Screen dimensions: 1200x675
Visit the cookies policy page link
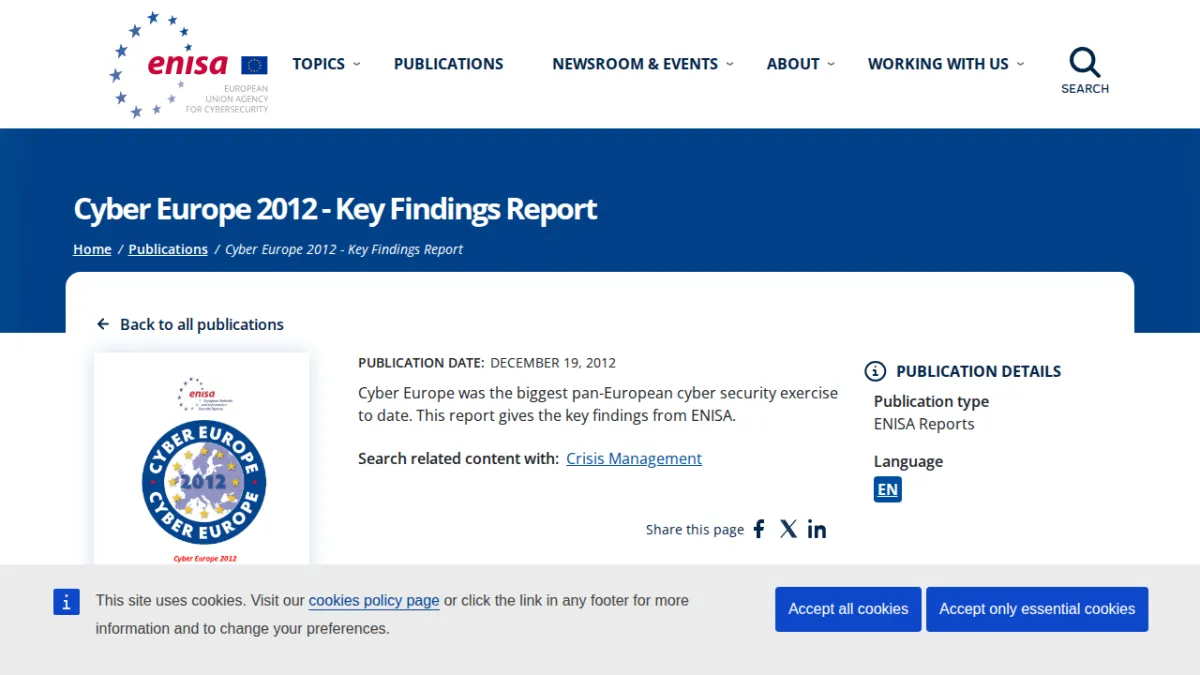(x=374, y=601)
